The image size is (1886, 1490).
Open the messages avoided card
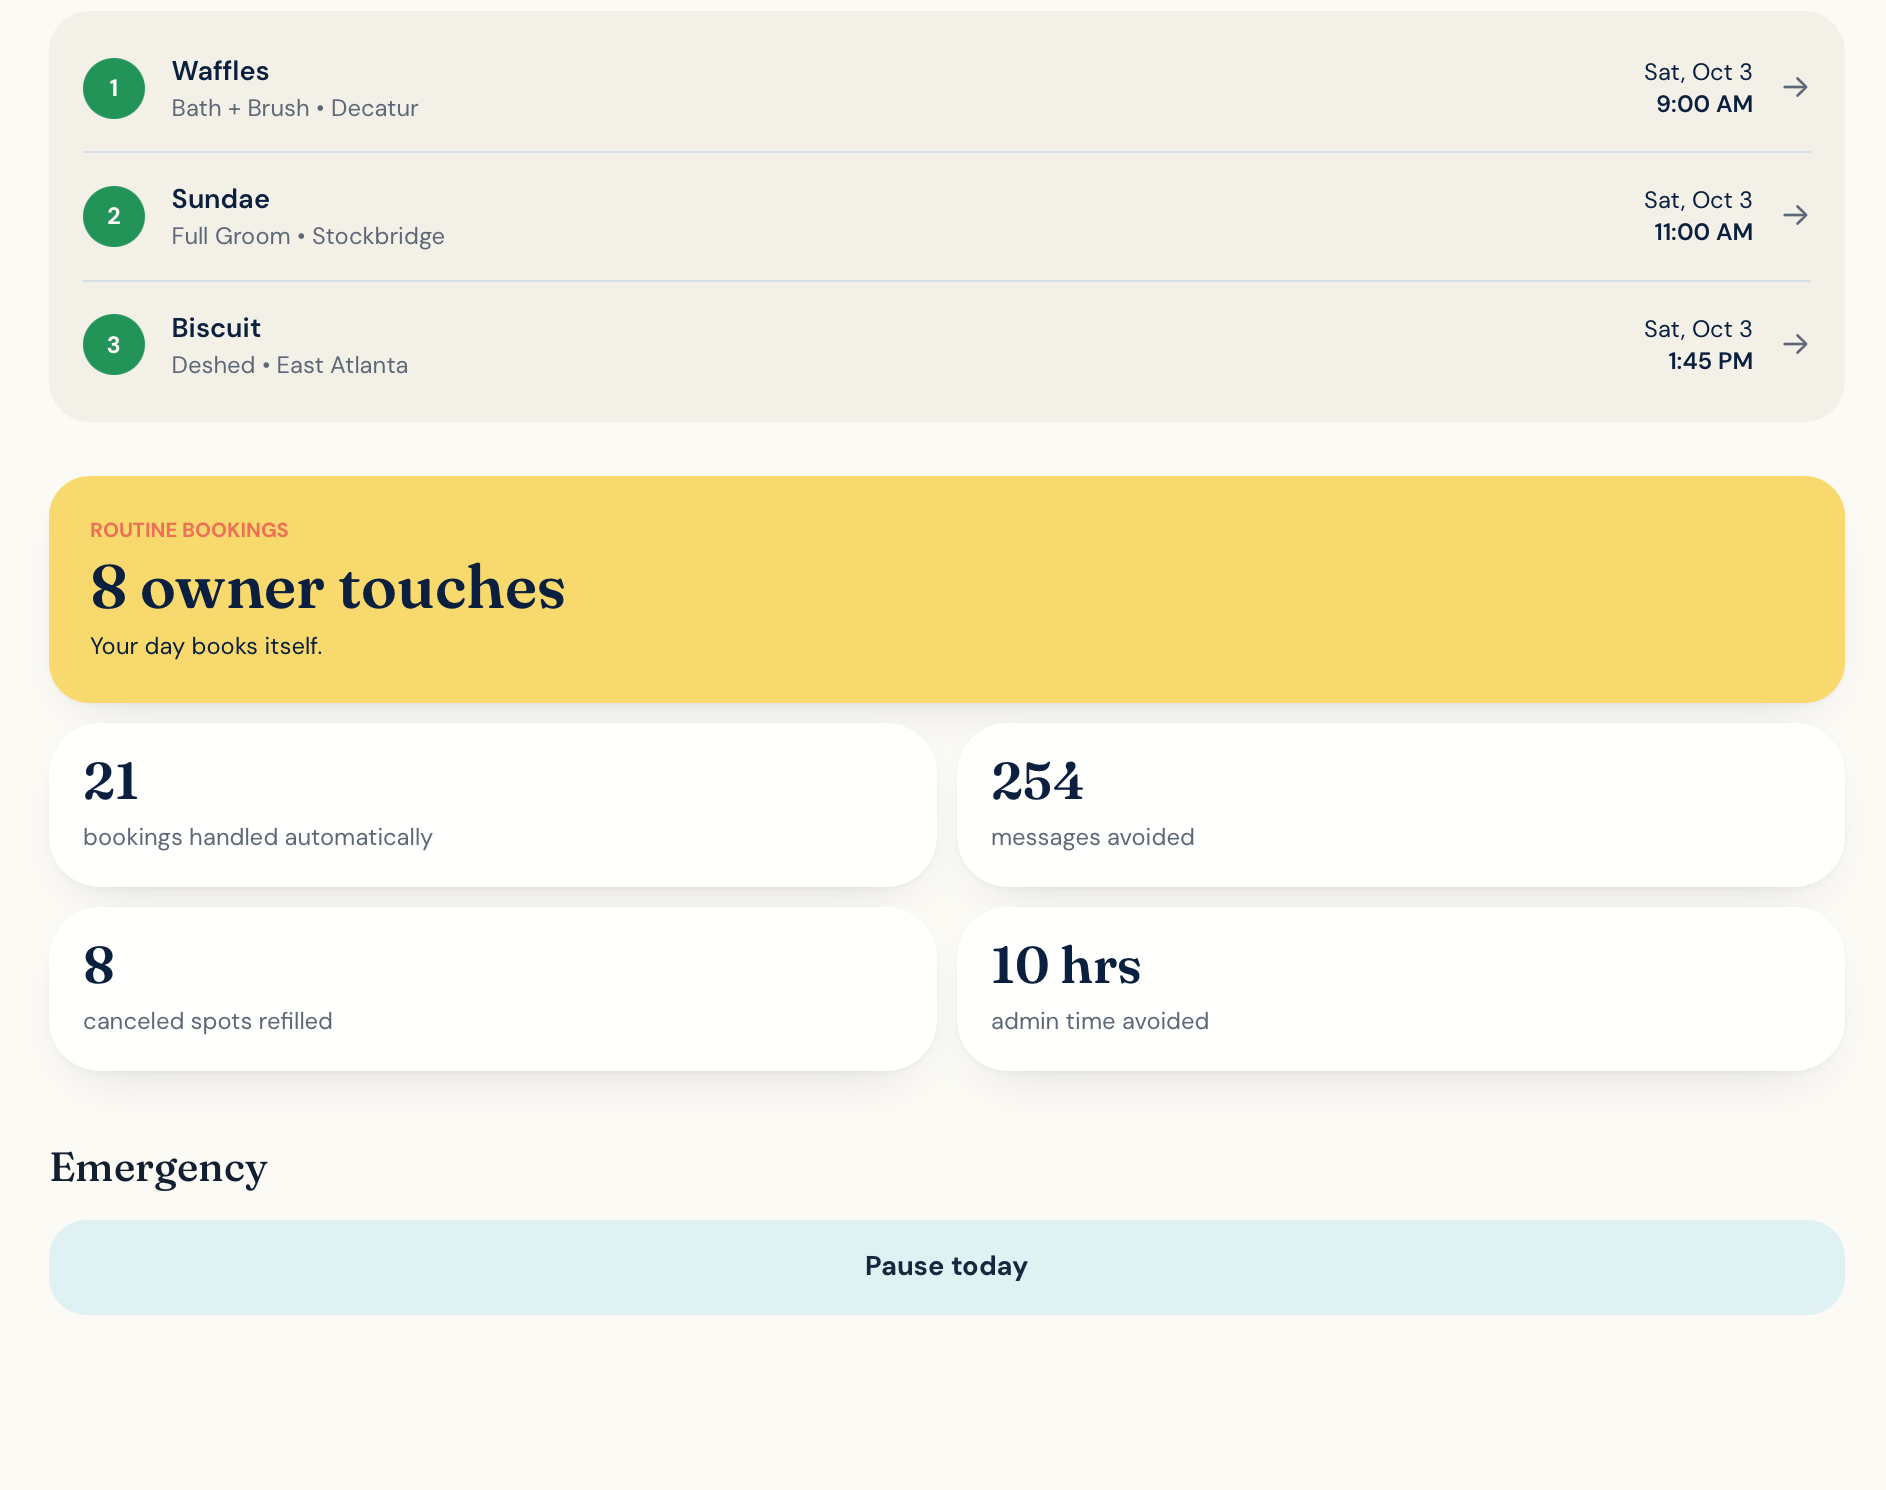[1400, 805]
